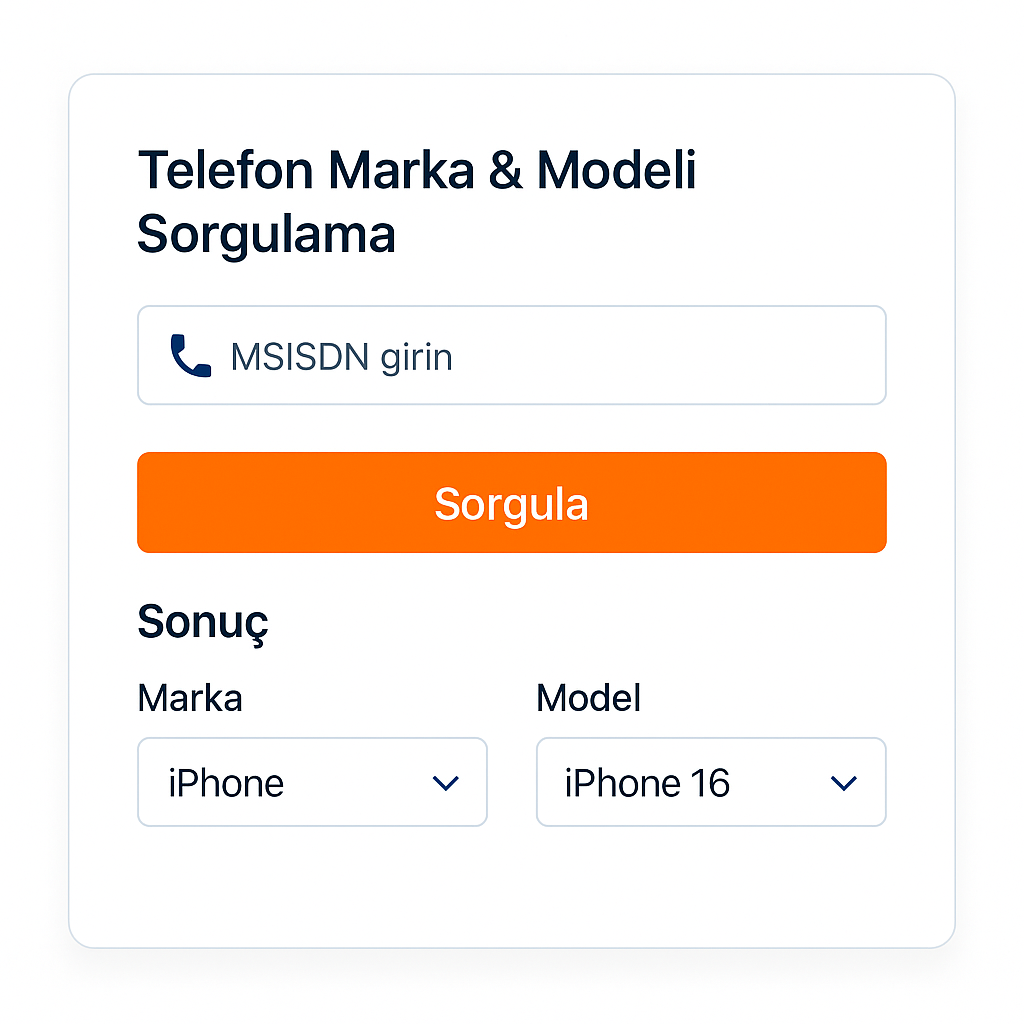1024x1024 pixels.
Task: Click the iPhone 16 value text
Action: coord(647,783)
